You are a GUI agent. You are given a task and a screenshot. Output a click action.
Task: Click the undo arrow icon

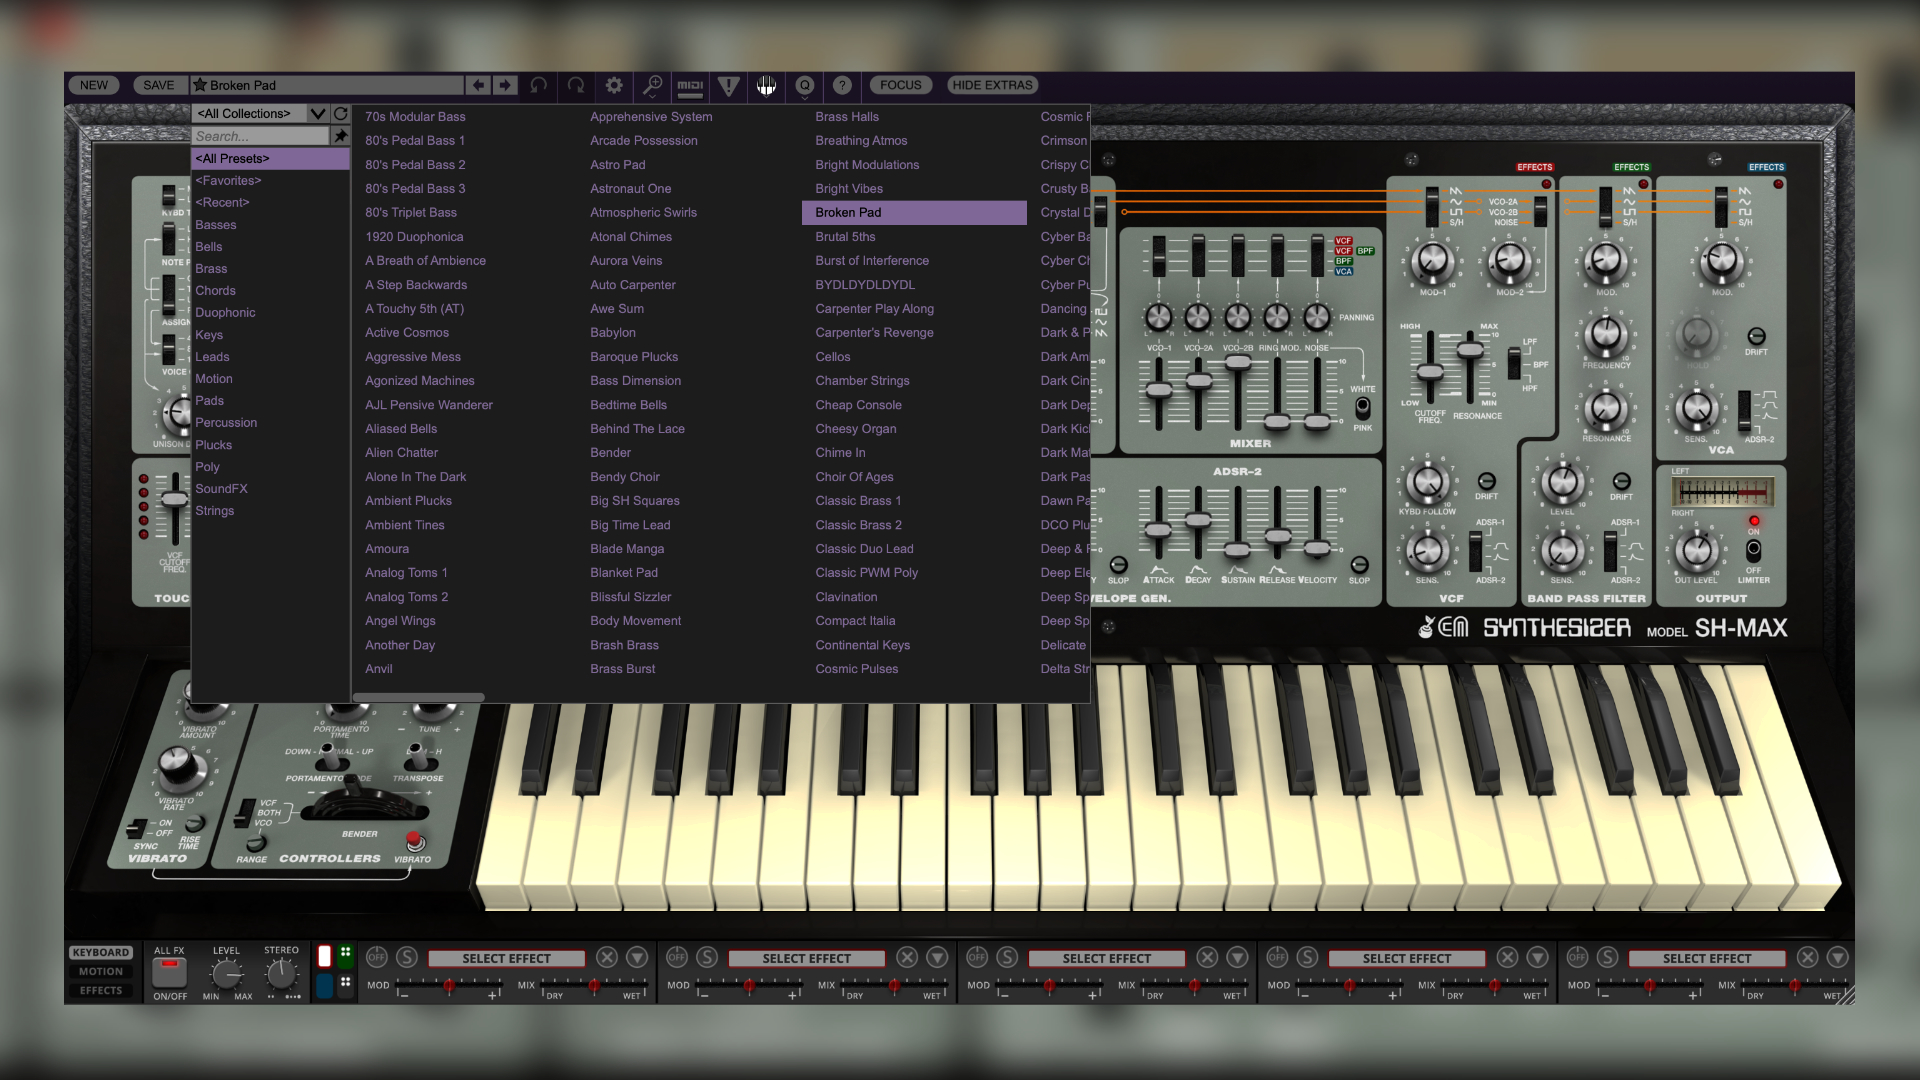click(538, 86)
